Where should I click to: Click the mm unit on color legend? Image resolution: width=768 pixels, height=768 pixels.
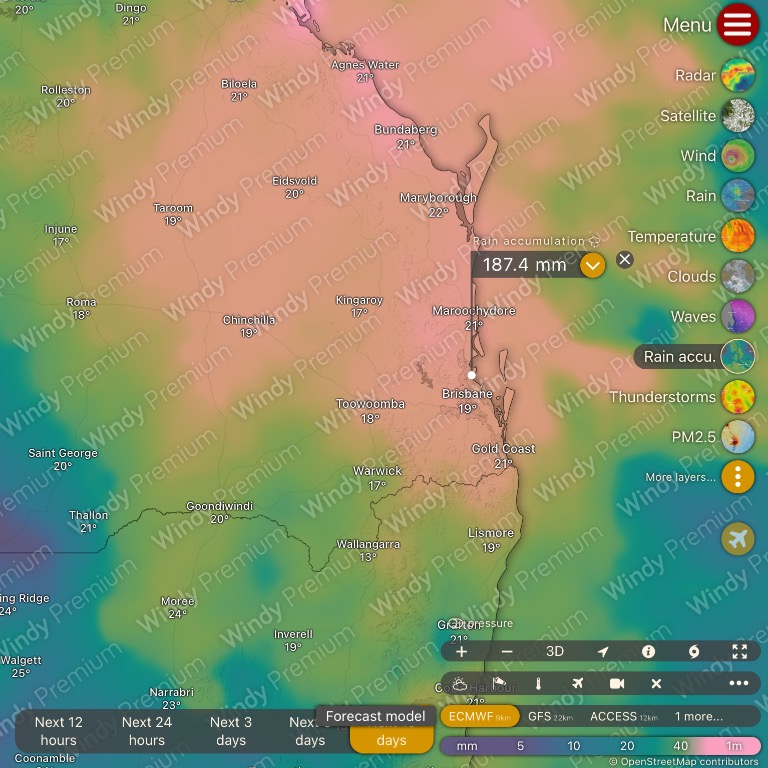point(467,746)
